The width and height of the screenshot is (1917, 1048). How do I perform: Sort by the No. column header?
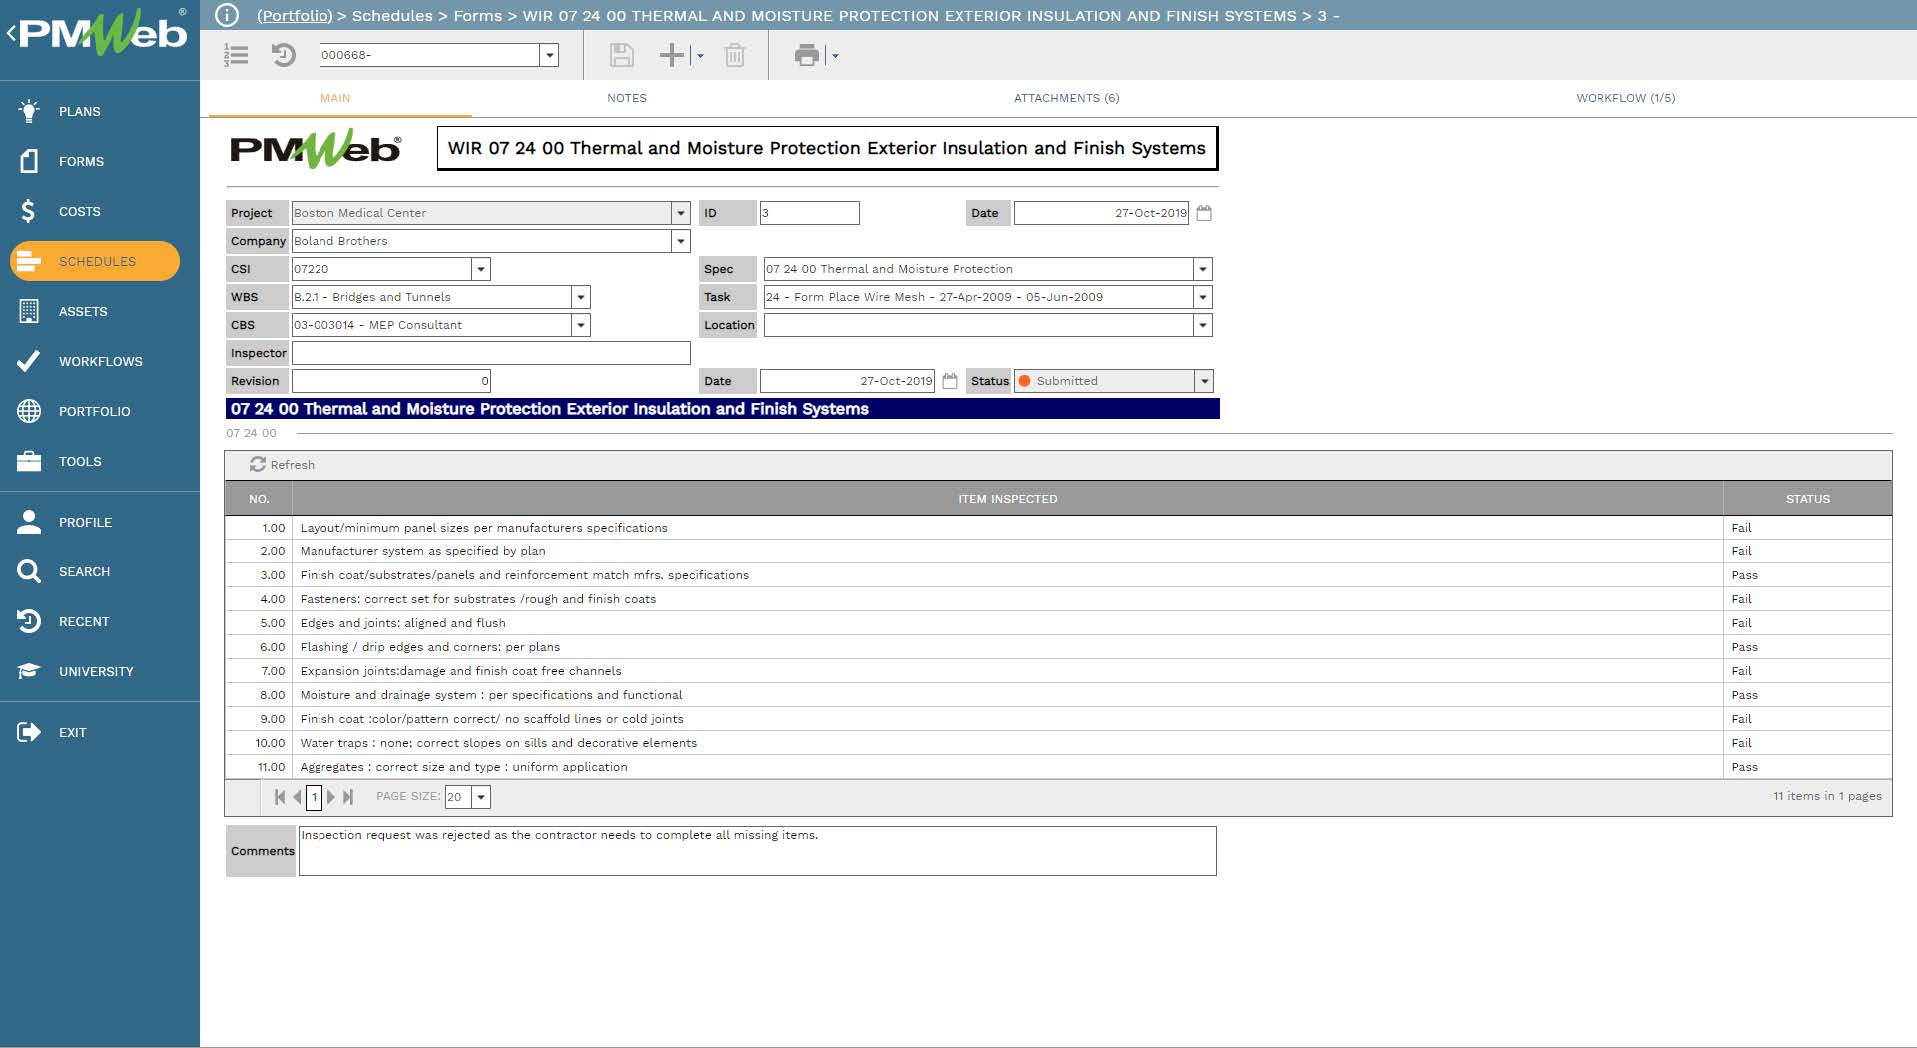pos(259,499)
